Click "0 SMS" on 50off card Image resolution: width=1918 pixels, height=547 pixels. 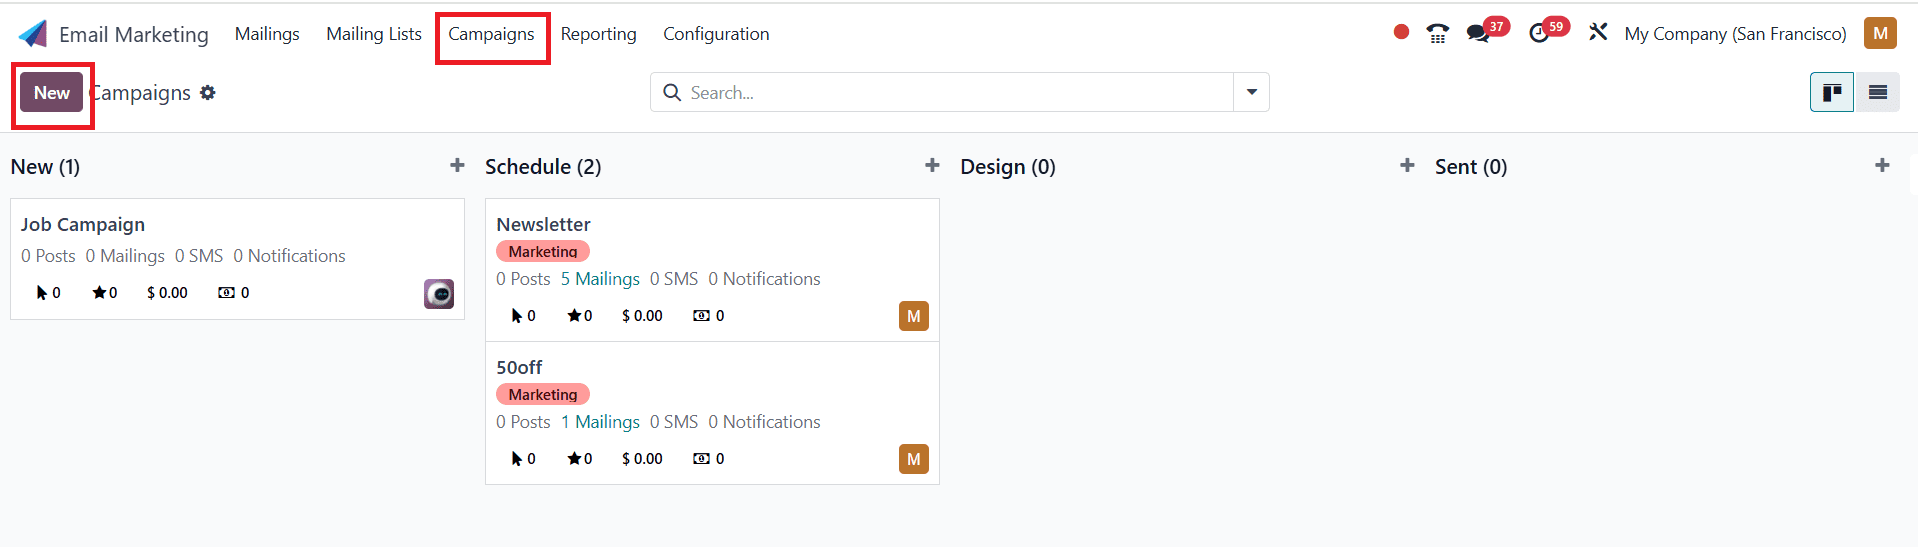[674, 422]
